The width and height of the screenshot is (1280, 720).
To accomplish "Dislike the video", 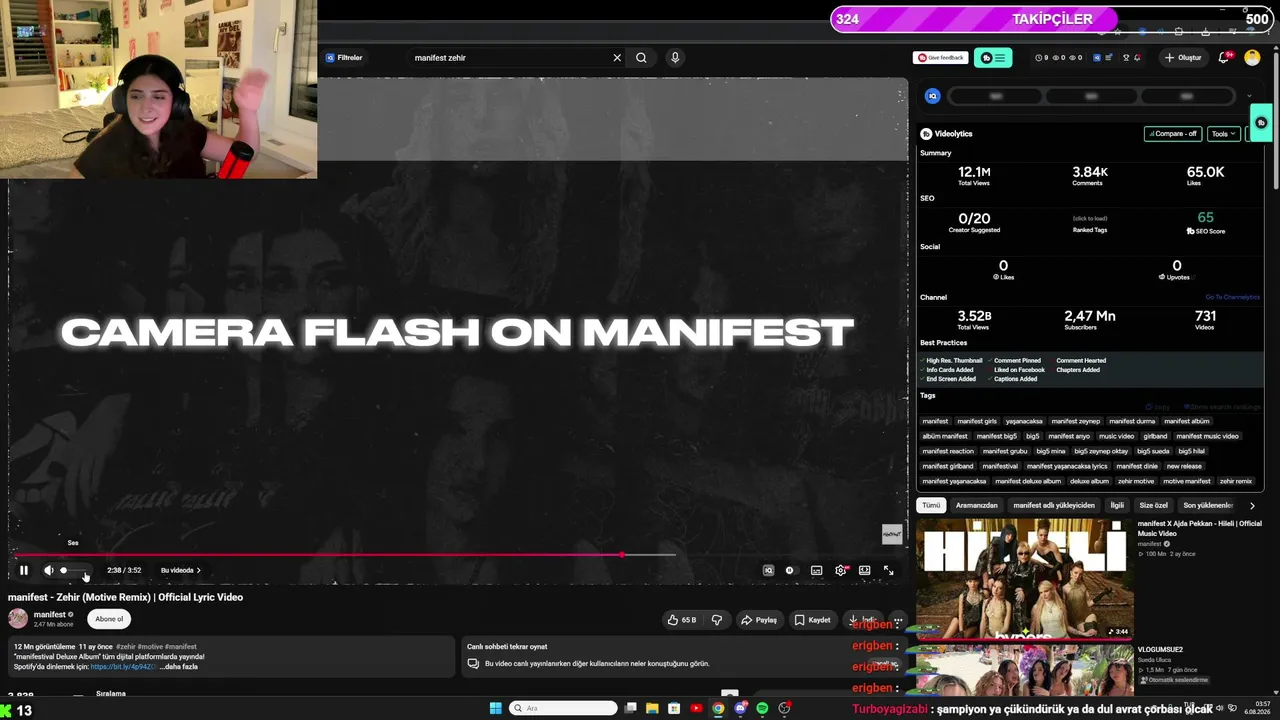I will coord(717,620).
